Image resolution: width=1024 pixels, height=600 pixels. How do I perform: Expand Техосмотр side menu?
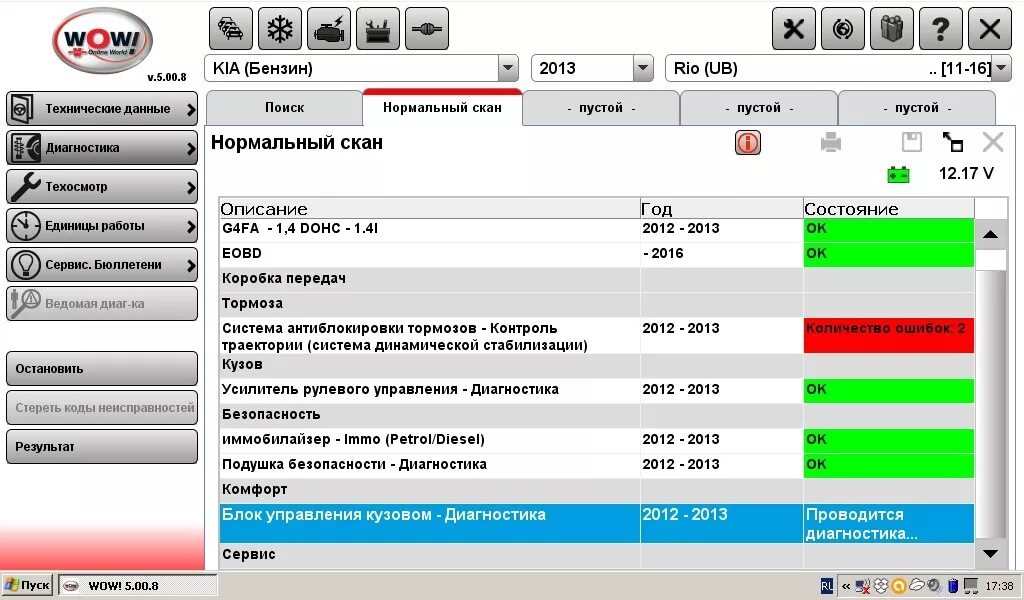coord(102,187)
